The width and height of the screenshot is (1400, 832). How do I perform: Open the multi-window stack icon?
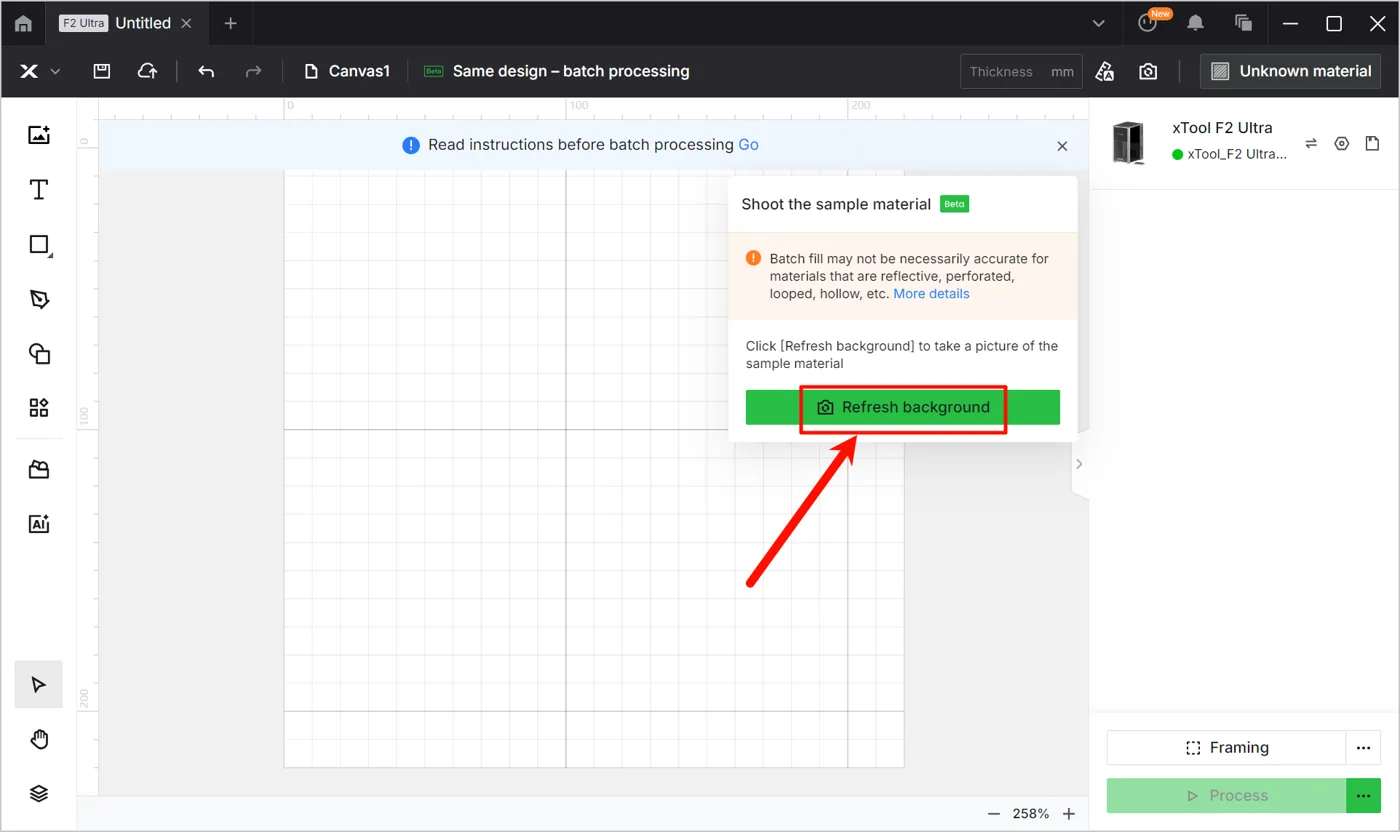(x=1243, y=23)
